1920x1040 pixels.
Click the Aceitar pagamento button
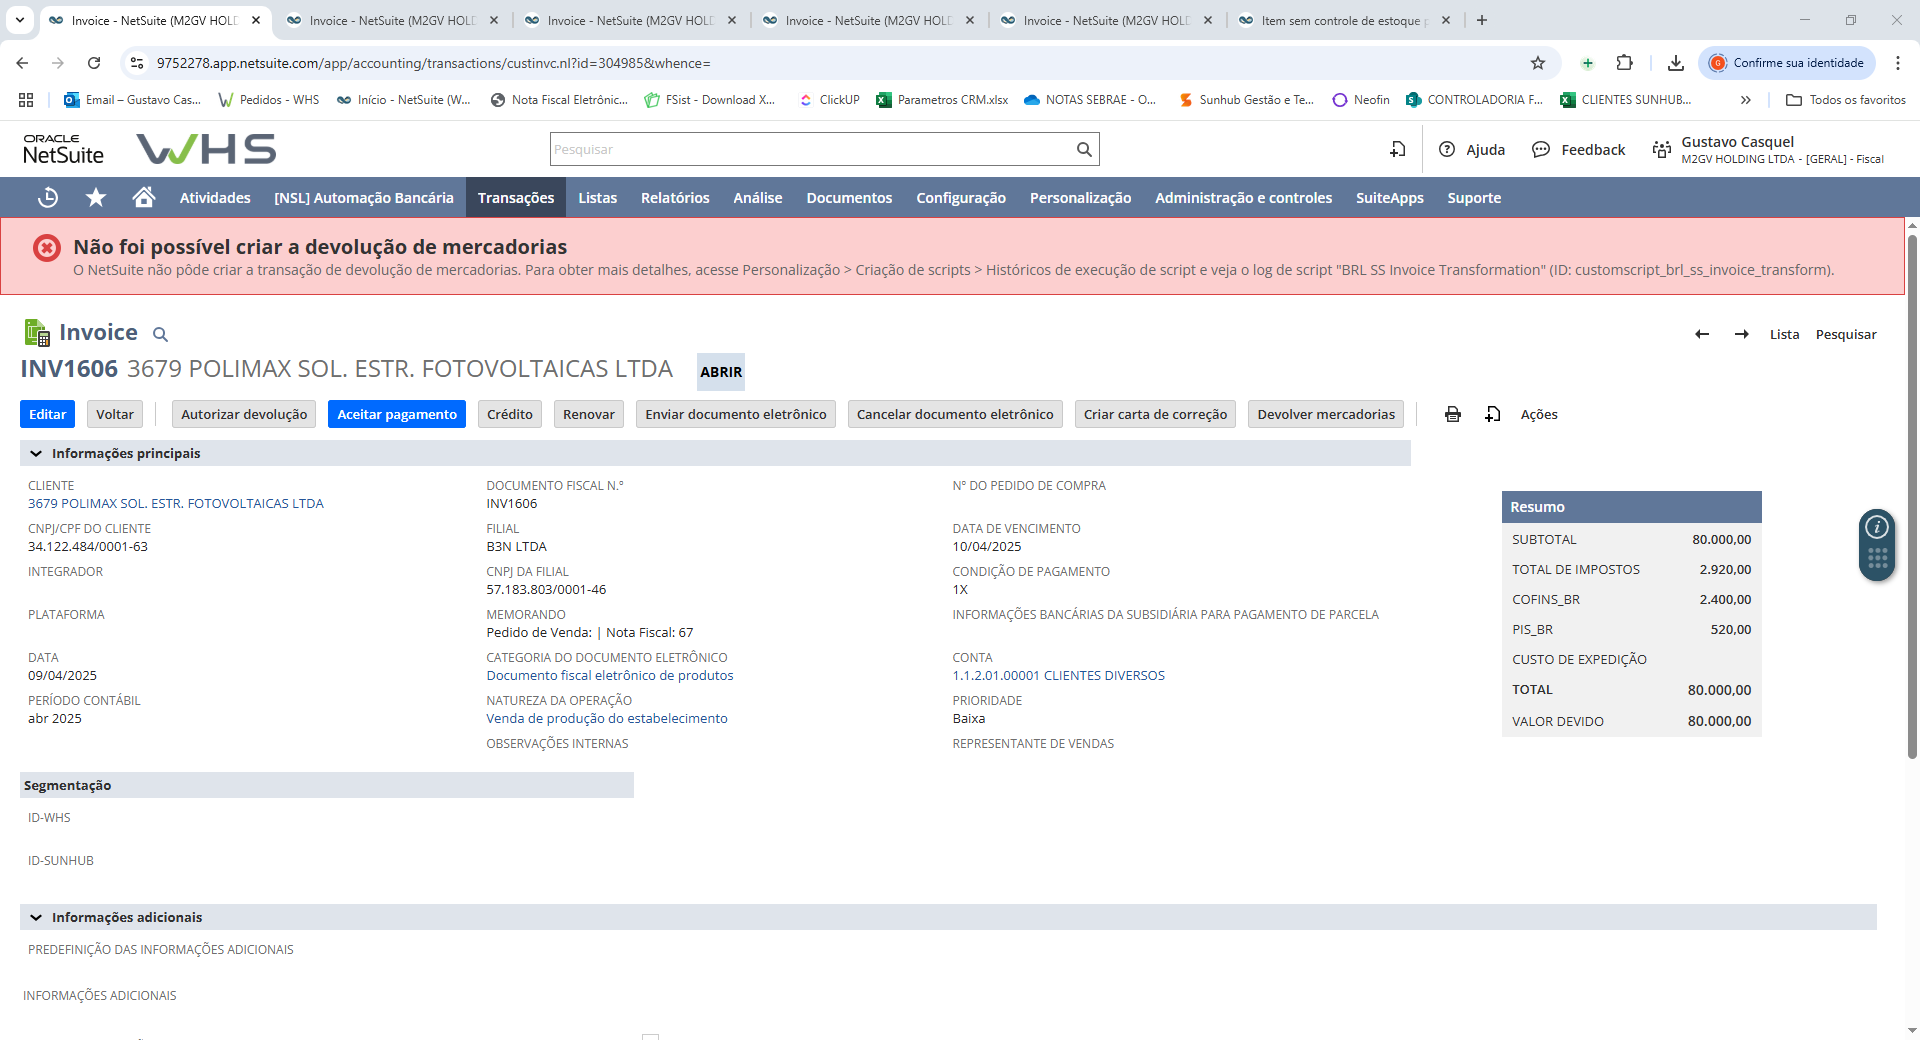pos(396,414)
